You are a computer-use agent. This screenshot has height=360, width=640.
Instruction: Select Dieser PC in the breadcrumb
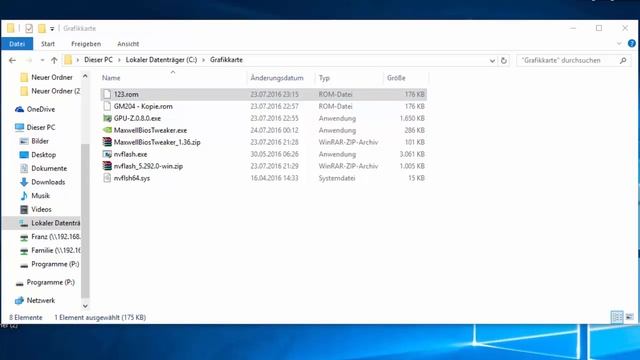pyautogui.click(x=98, y=60)
